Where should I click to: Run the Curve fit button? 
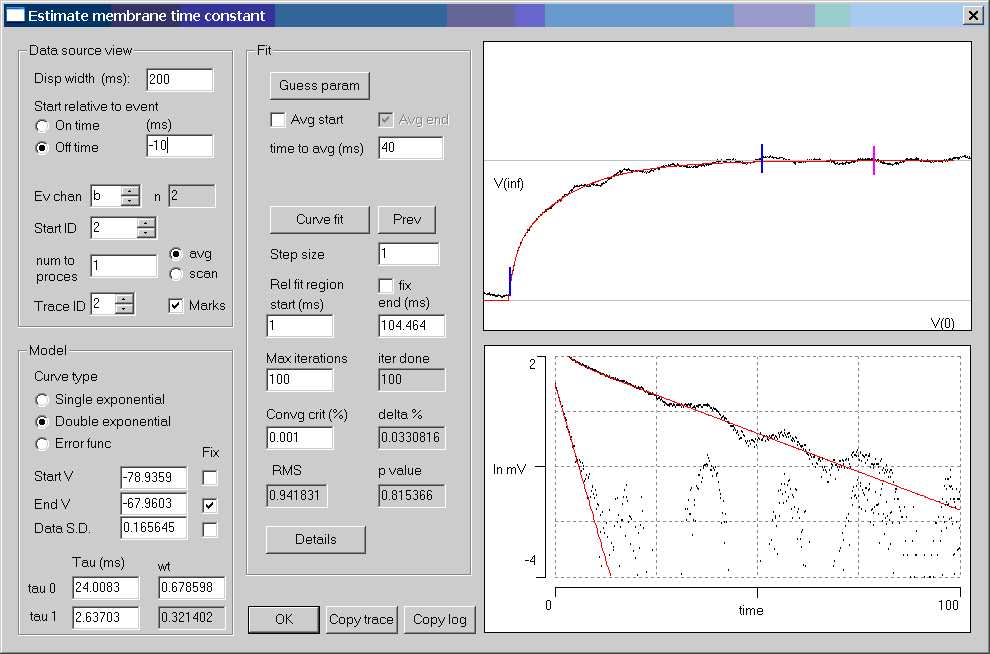point(320,219)
